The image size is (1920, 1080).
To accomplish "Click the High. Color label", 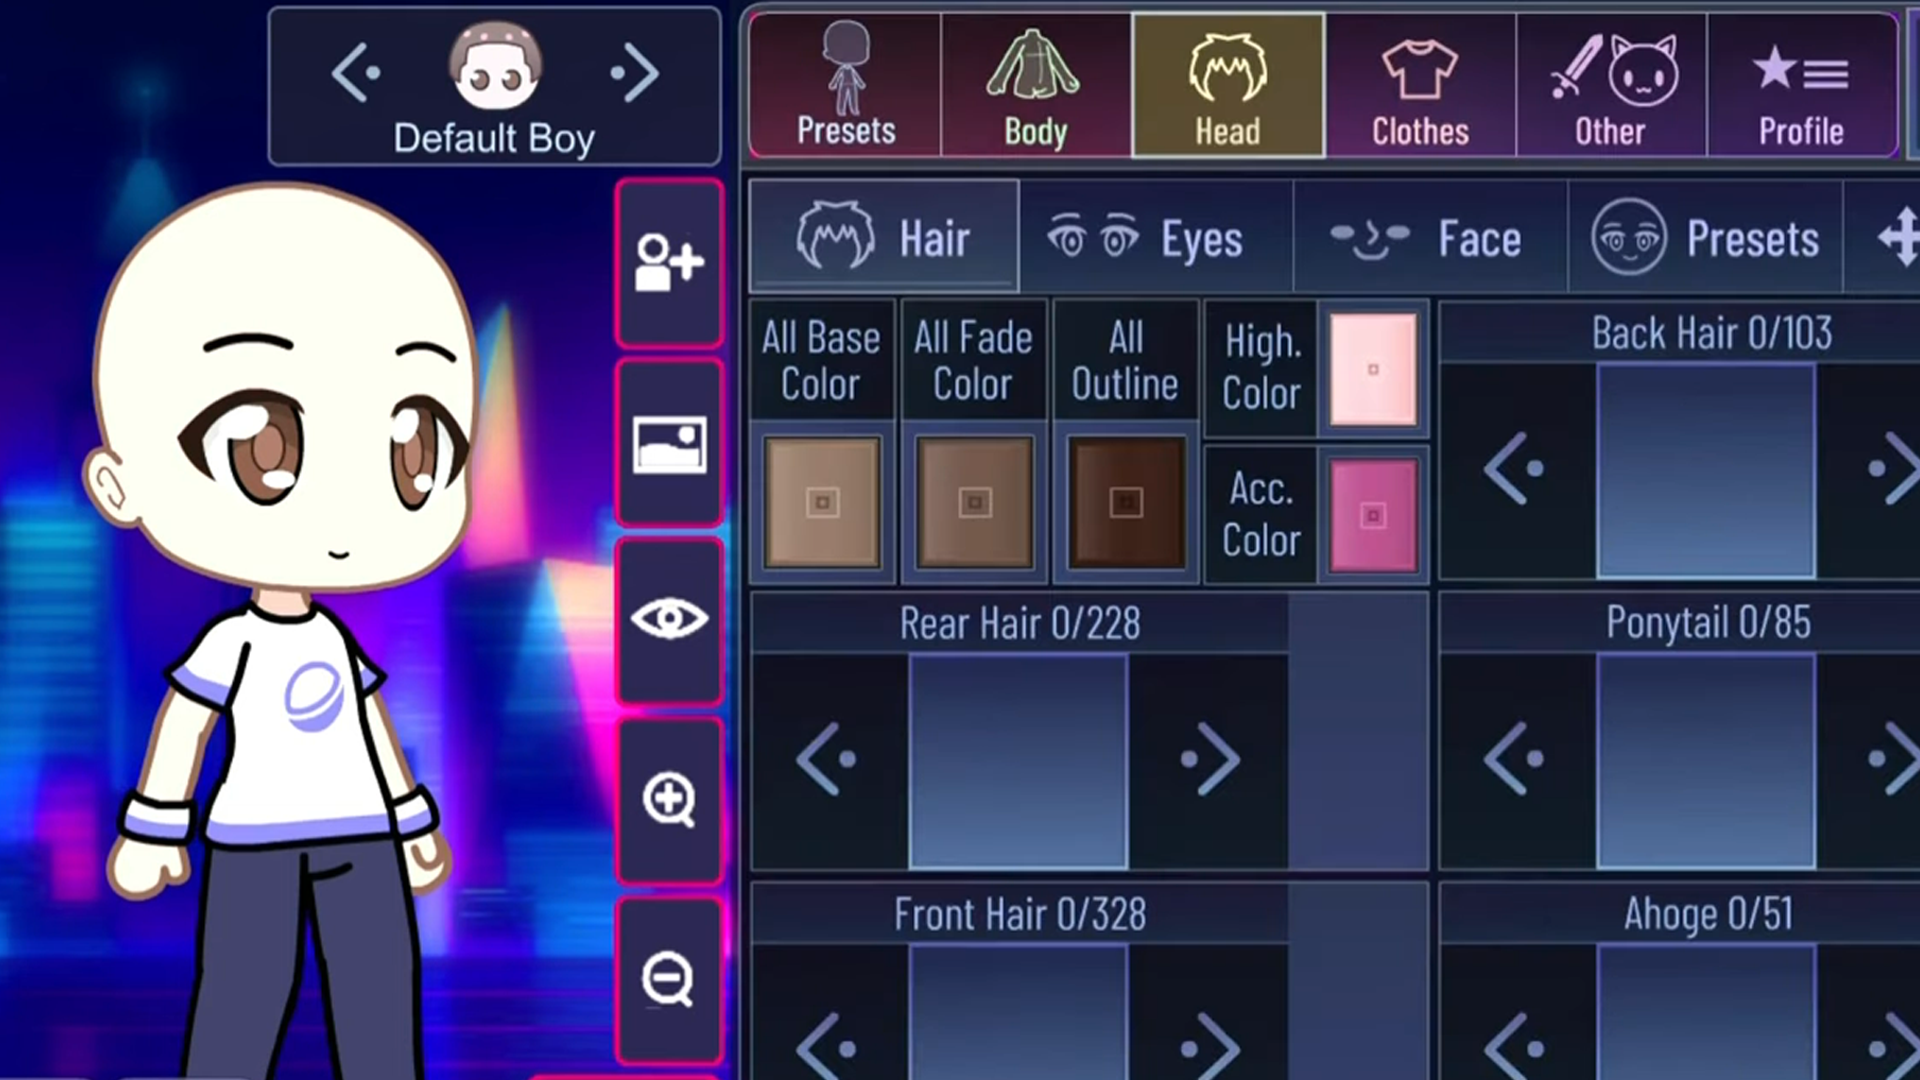I will (x=1262, y=368).
